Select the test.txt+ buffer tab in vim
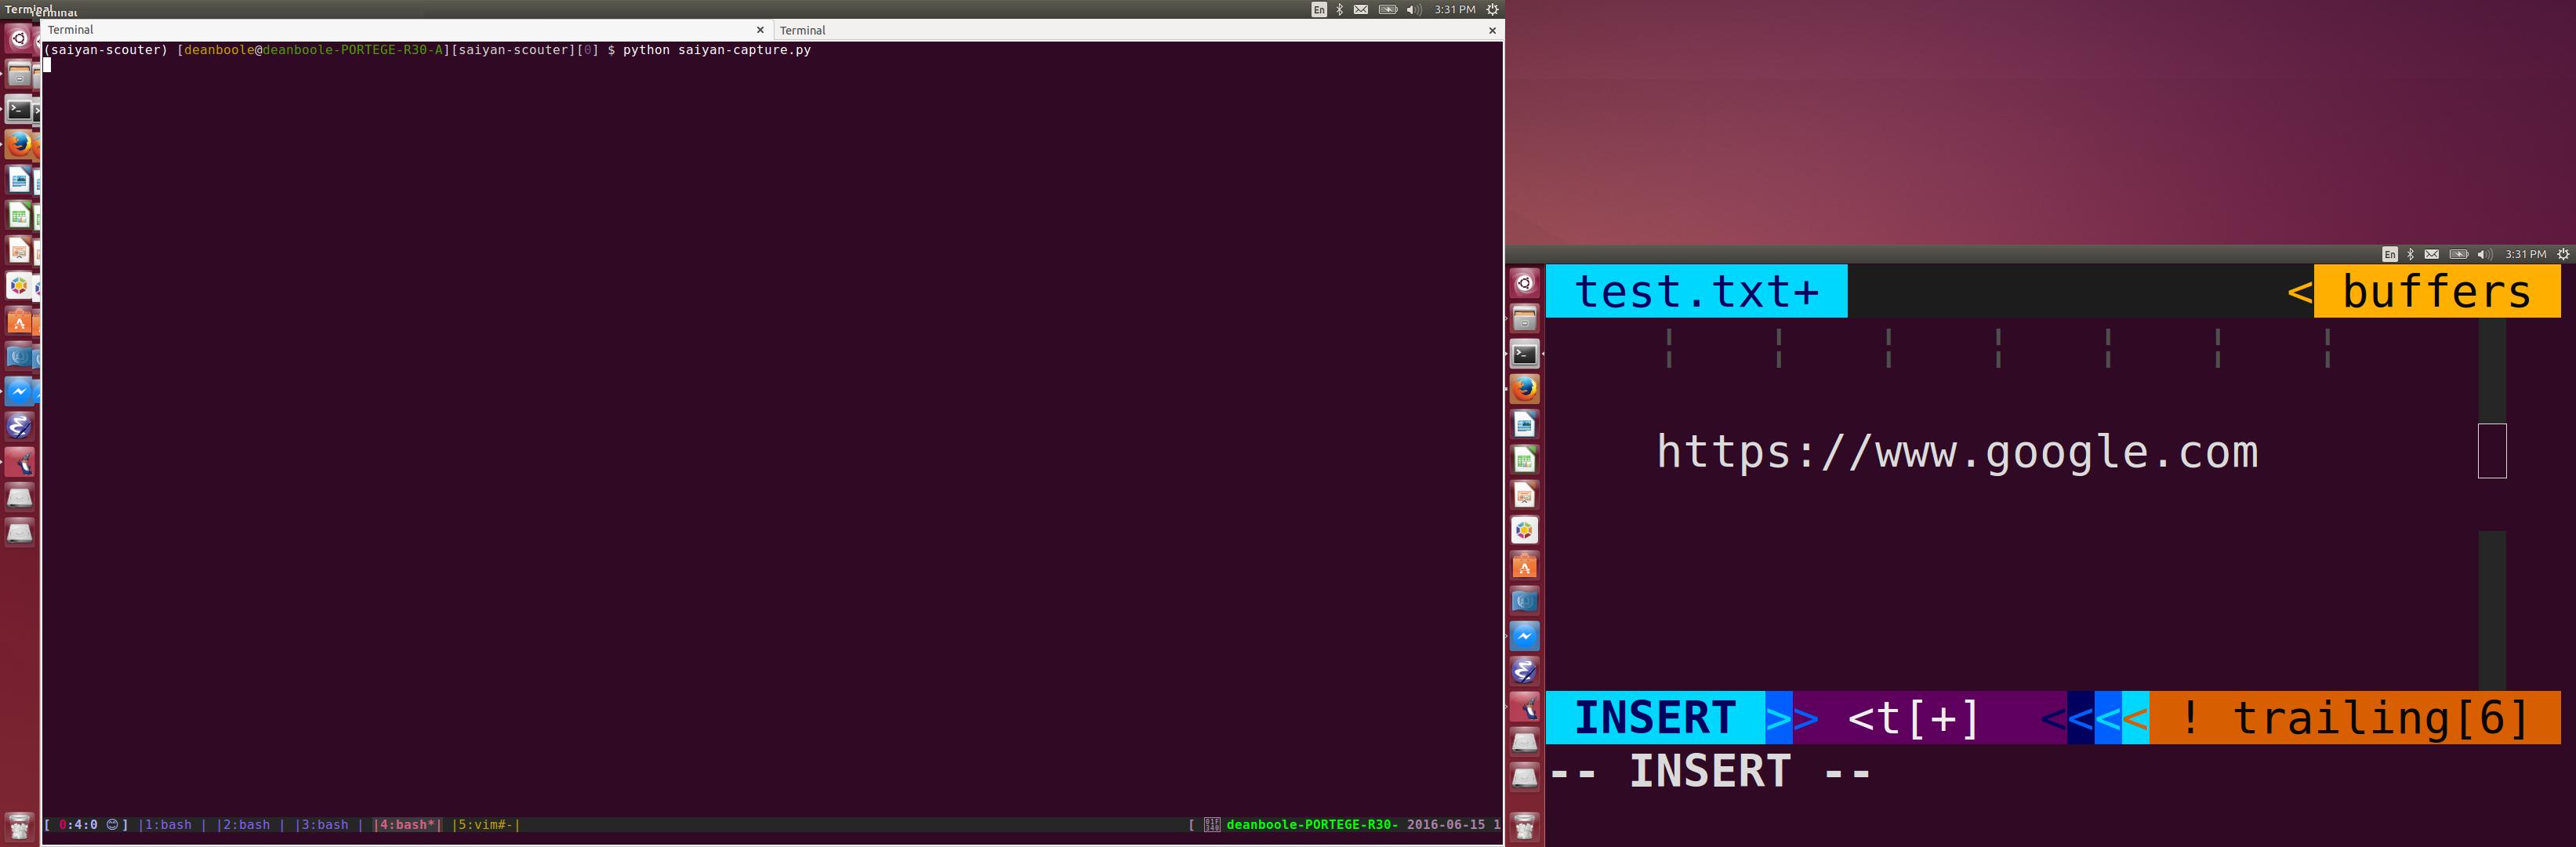 [1696, 291]
